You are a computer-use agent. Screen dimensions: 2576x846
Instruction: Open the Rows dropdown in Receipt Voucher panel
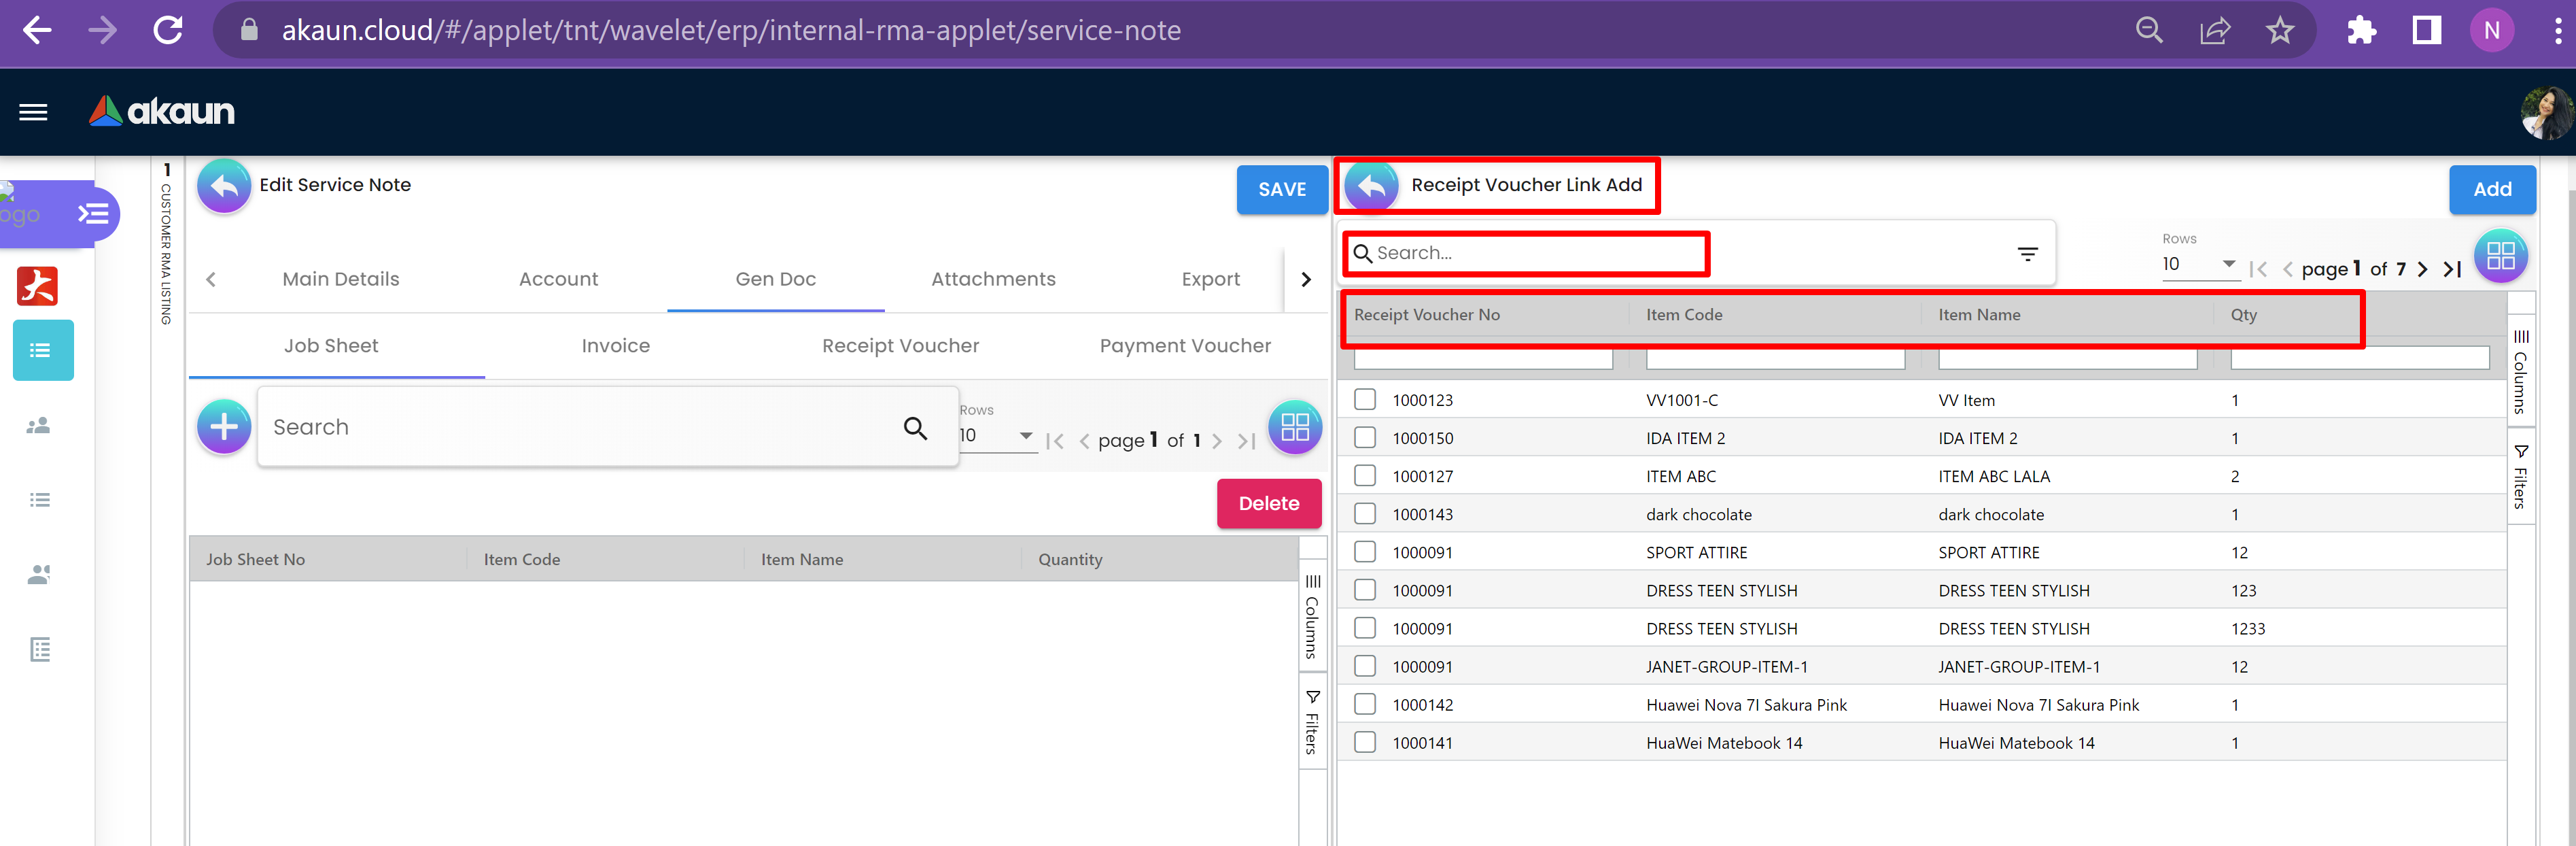tap(2199, 264)
